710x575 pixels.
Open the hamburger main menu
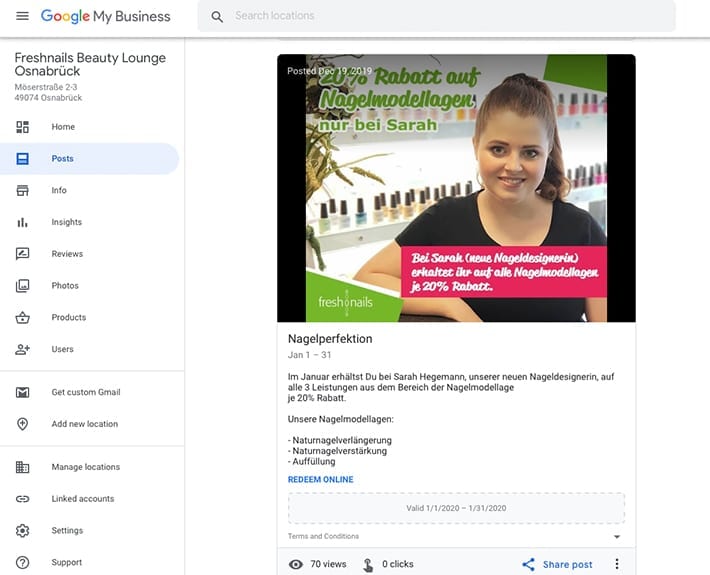(x=22, y=16)
